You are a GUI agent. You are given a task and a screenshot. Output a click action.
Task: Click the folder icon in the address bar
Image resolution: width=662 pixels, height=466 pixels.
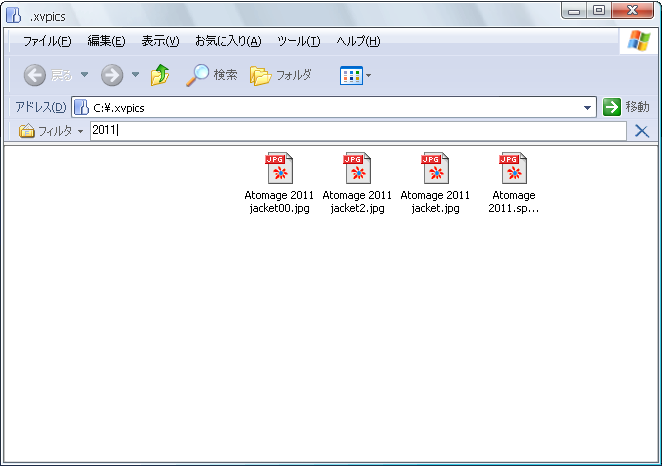tap(81, 108)
